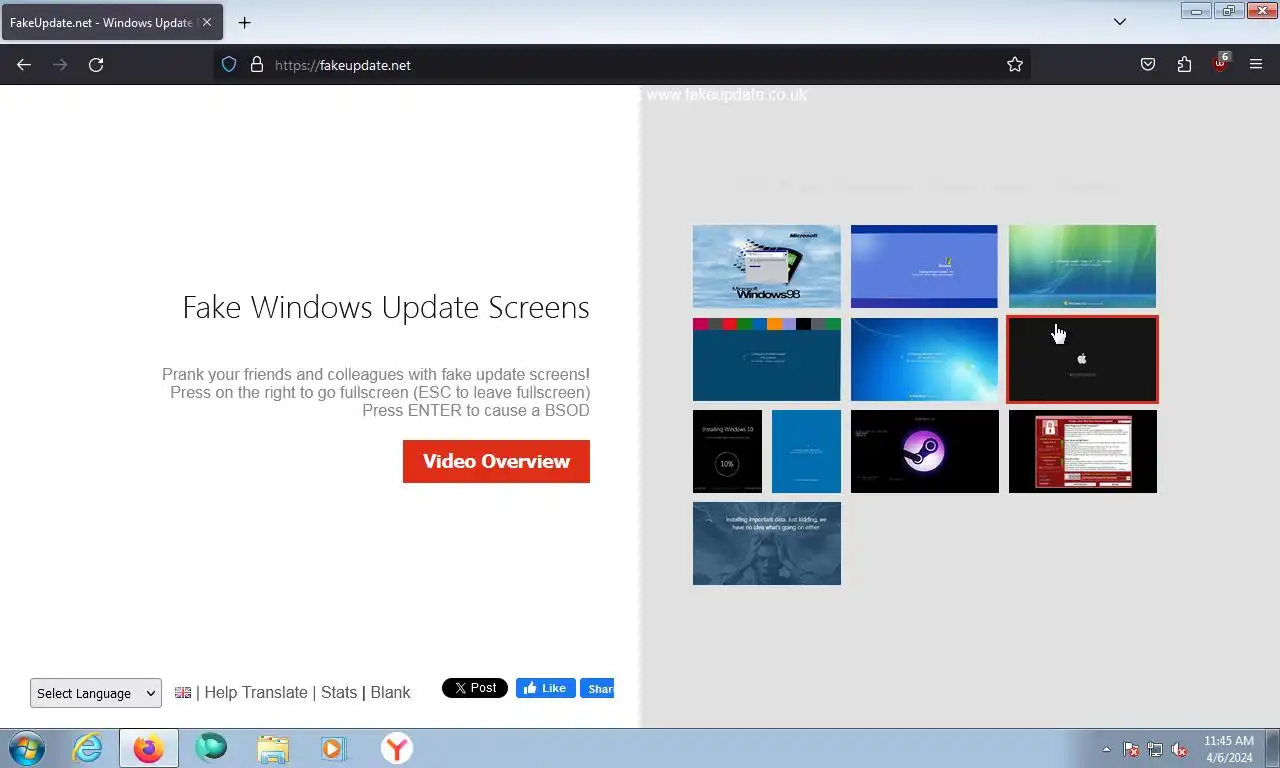This screenshot has height=768, width=1280.
Task: Reload the current page
Action: pos(96,65)
